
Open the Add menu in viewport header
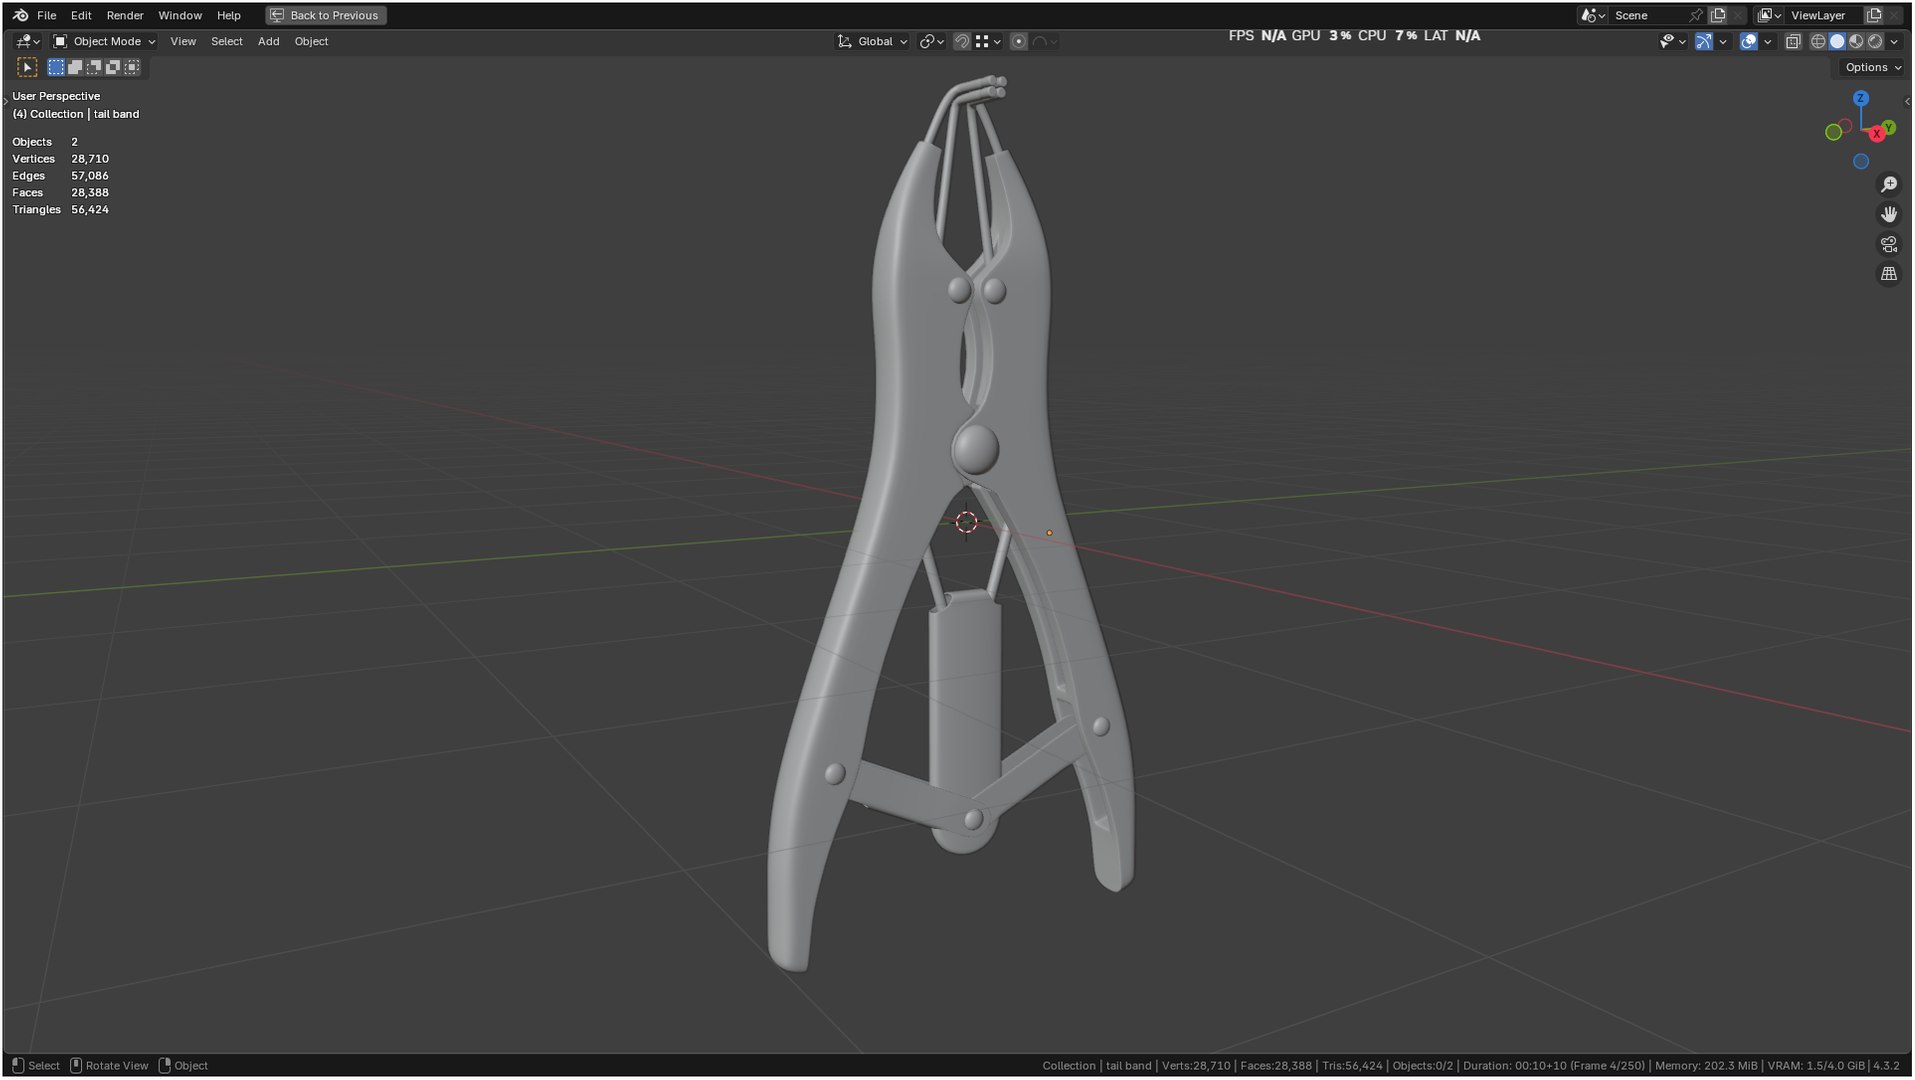pos(268,42)
